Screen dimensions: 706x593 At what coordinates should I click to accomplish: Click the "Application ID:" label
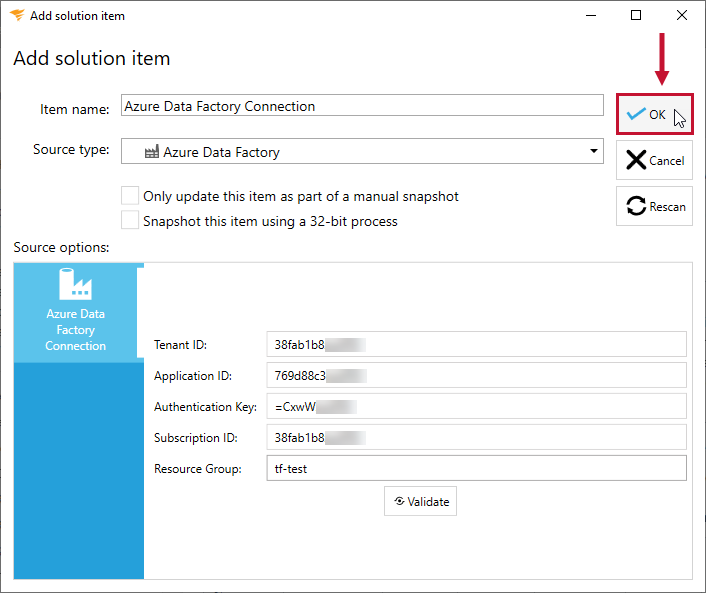click(193, 376)
